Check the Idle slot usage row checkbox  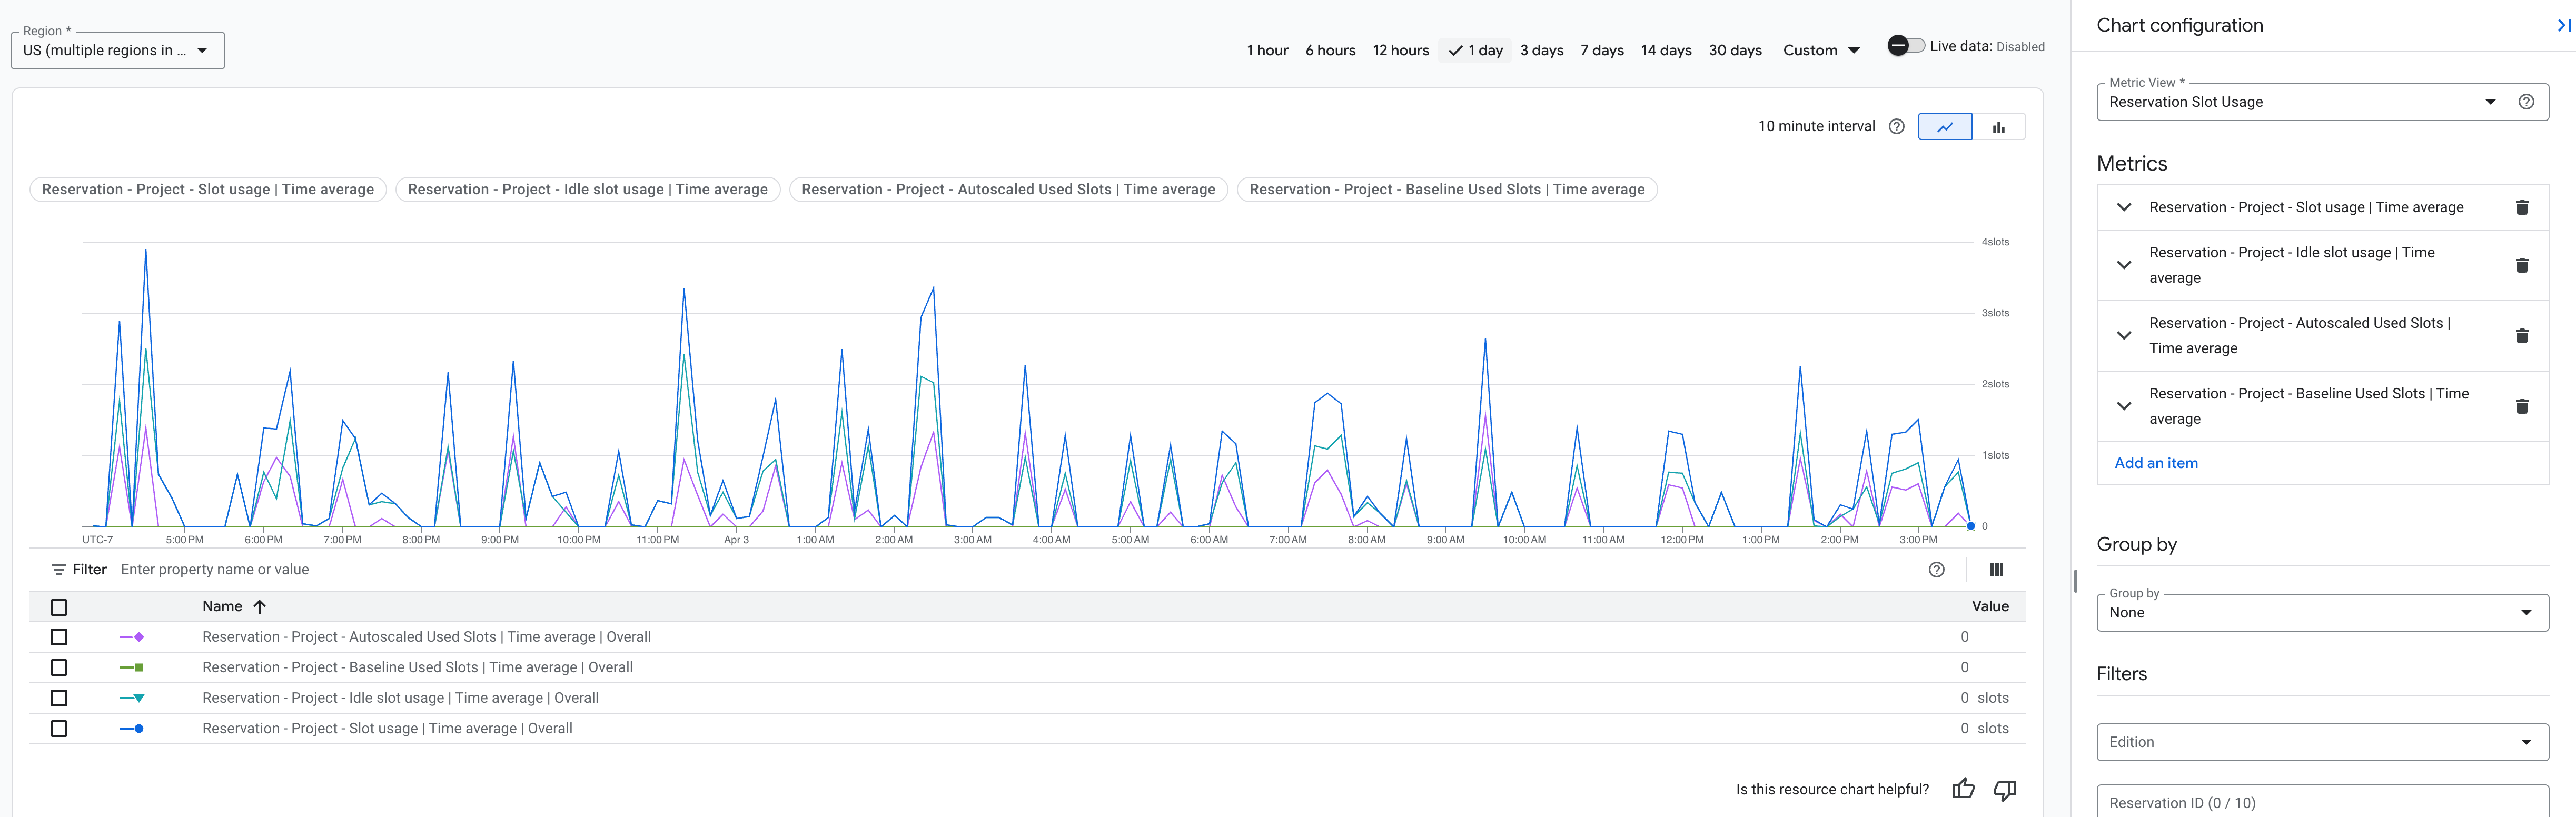(59, 698)
